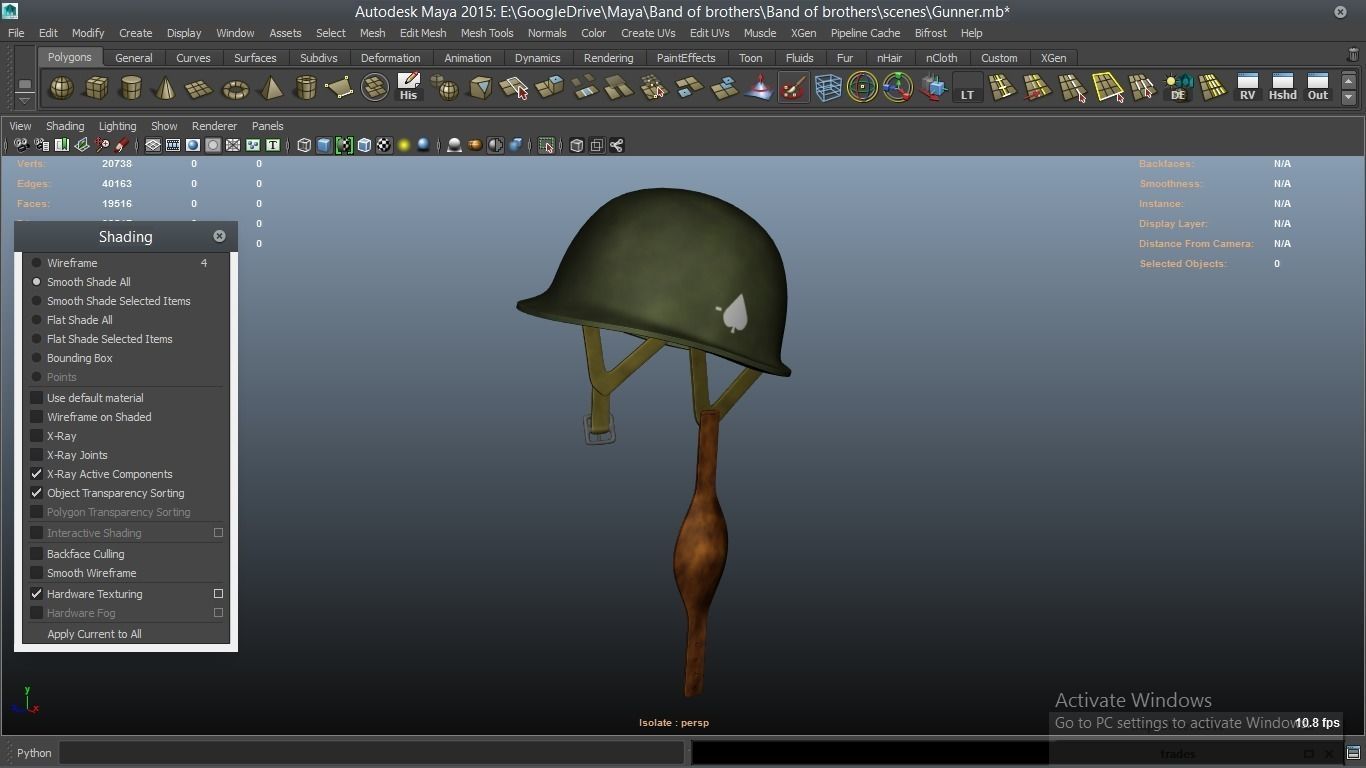Create a polygon cube from the shelf
The height and width of the screenshot is (768, 1366).
tap(96, 88)
